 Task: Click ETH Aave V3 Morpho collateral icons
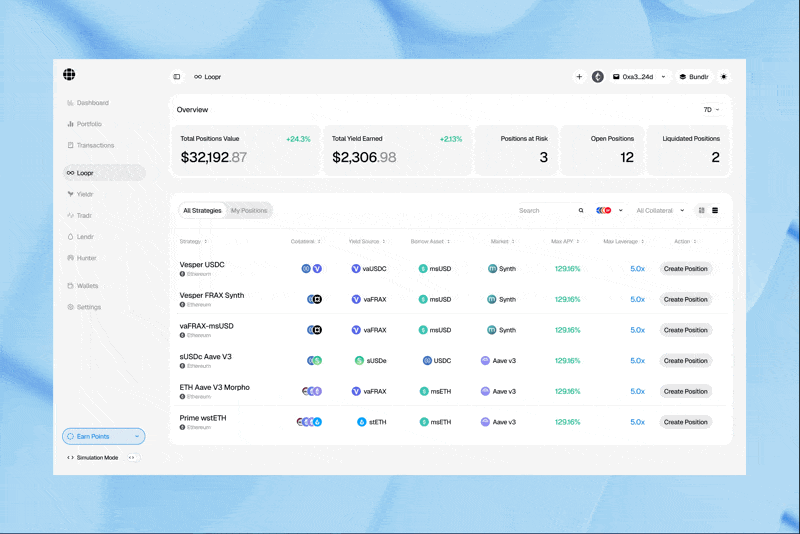point(312,391)
